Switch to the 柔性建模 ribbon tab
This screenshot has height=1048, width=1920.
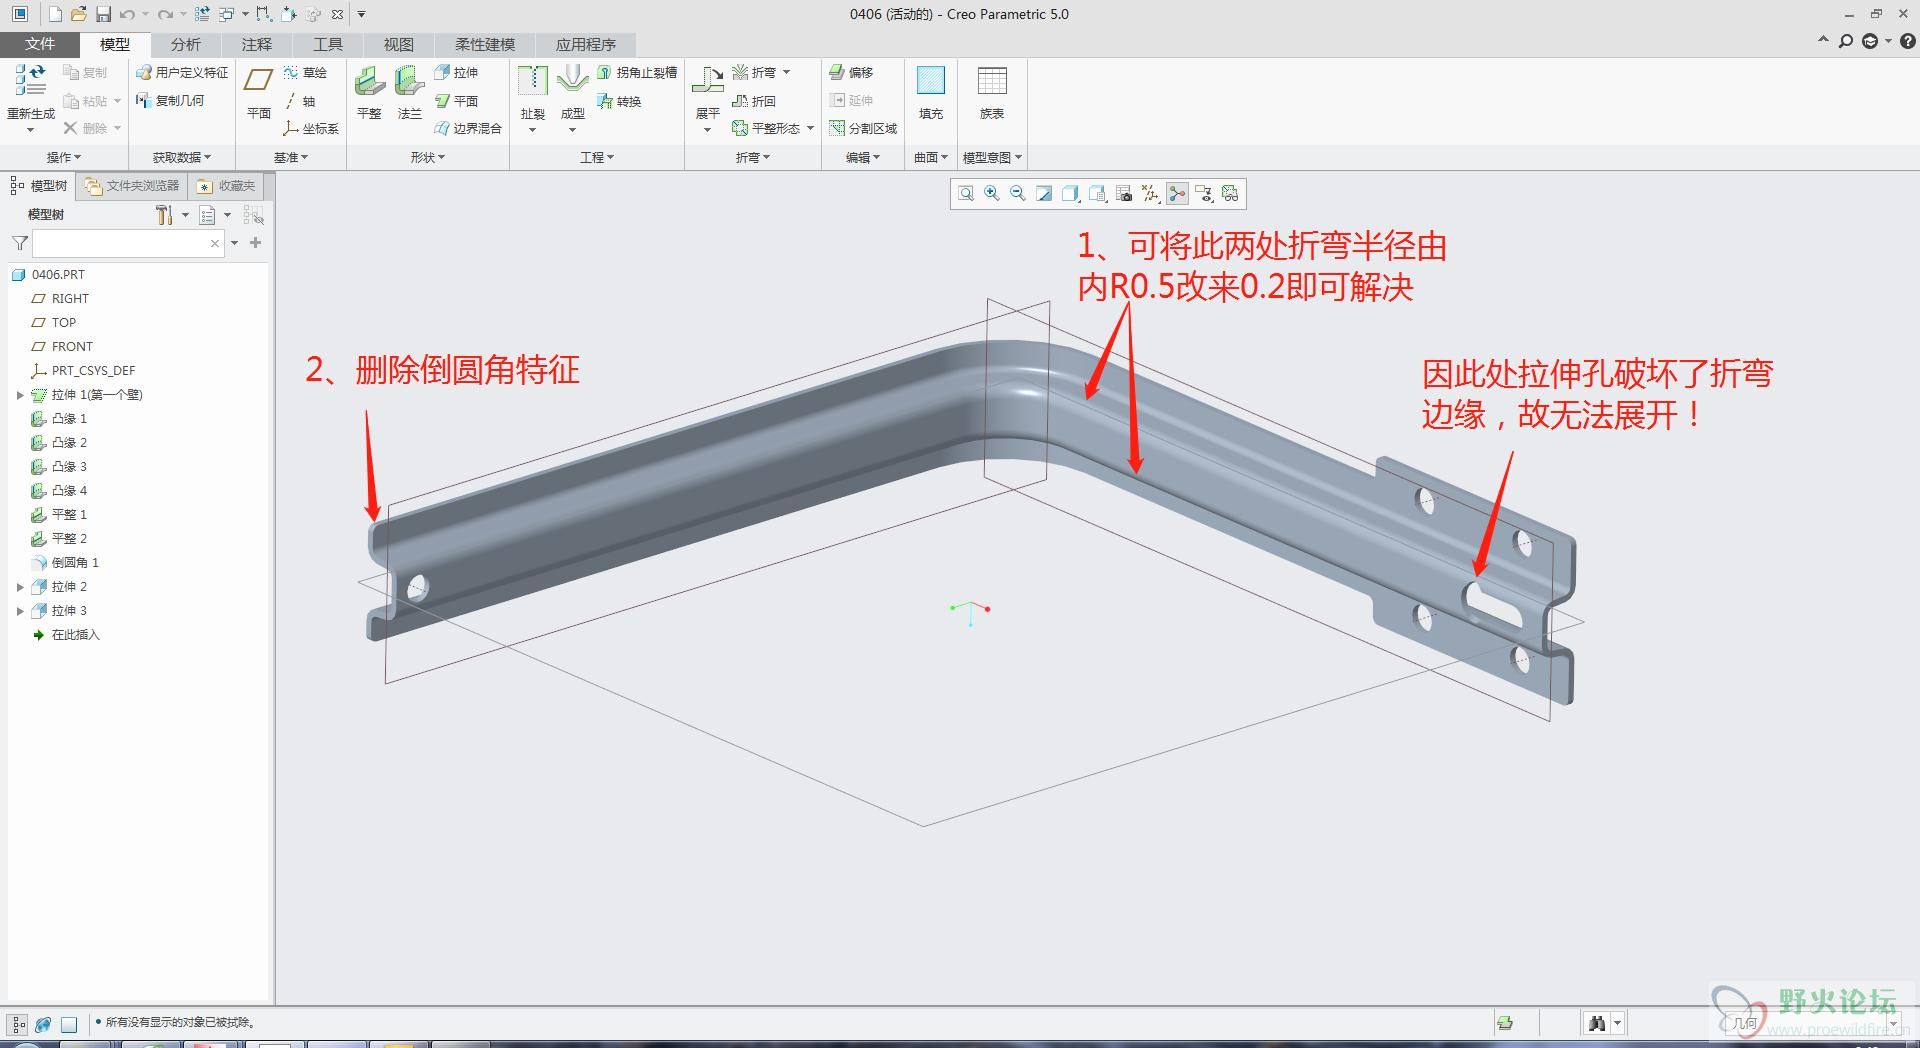pyautogui.click(x=485, y=44)
